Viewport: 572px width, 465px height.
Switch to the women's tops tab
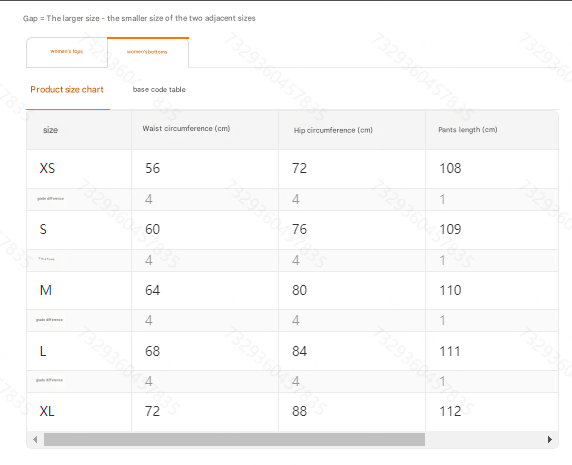tap(67, 52)
